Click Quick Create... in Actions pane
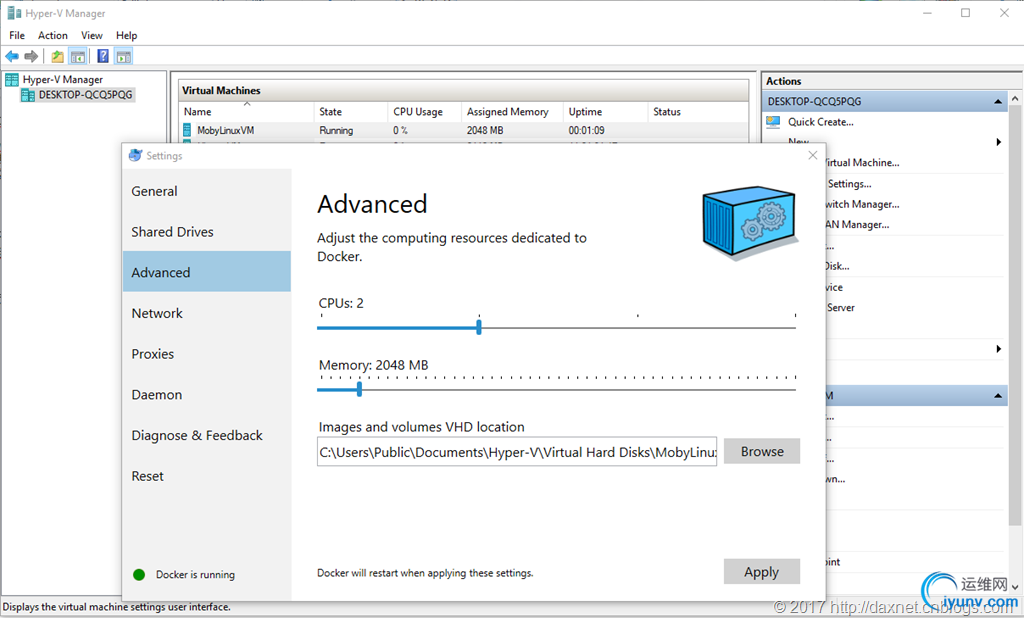Viewport: 1024px width, 618px height. point(820,122)
